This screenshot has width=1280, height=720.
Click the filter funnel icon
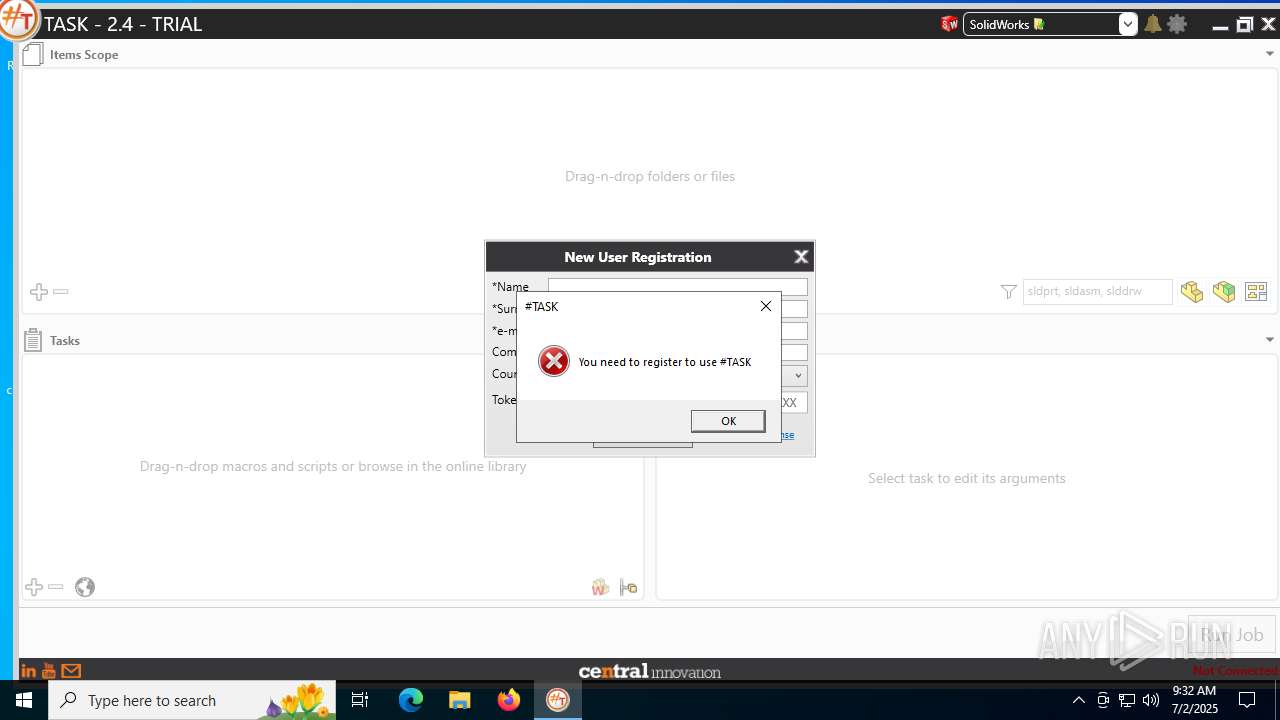(x=1008, y=292)
